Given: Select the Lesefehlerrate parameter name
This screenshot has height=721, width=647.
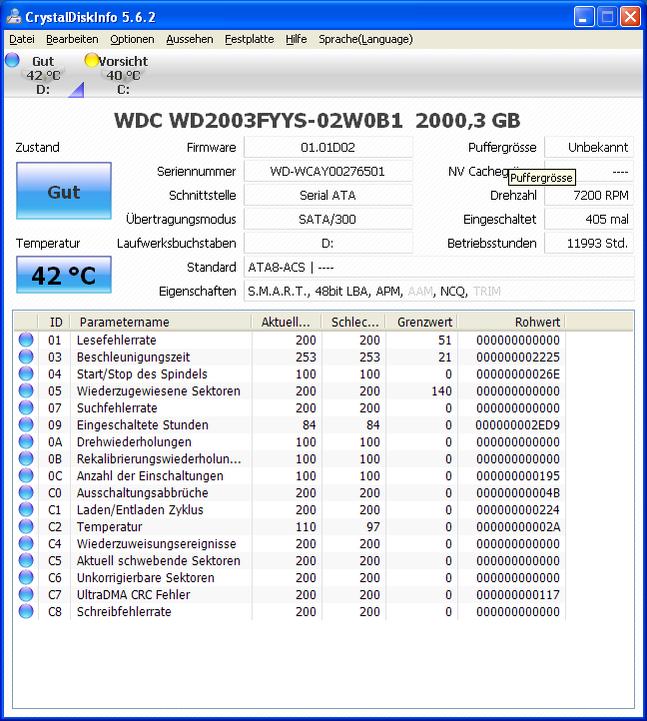Looking at the screenshot, I should tap(116, 340).
